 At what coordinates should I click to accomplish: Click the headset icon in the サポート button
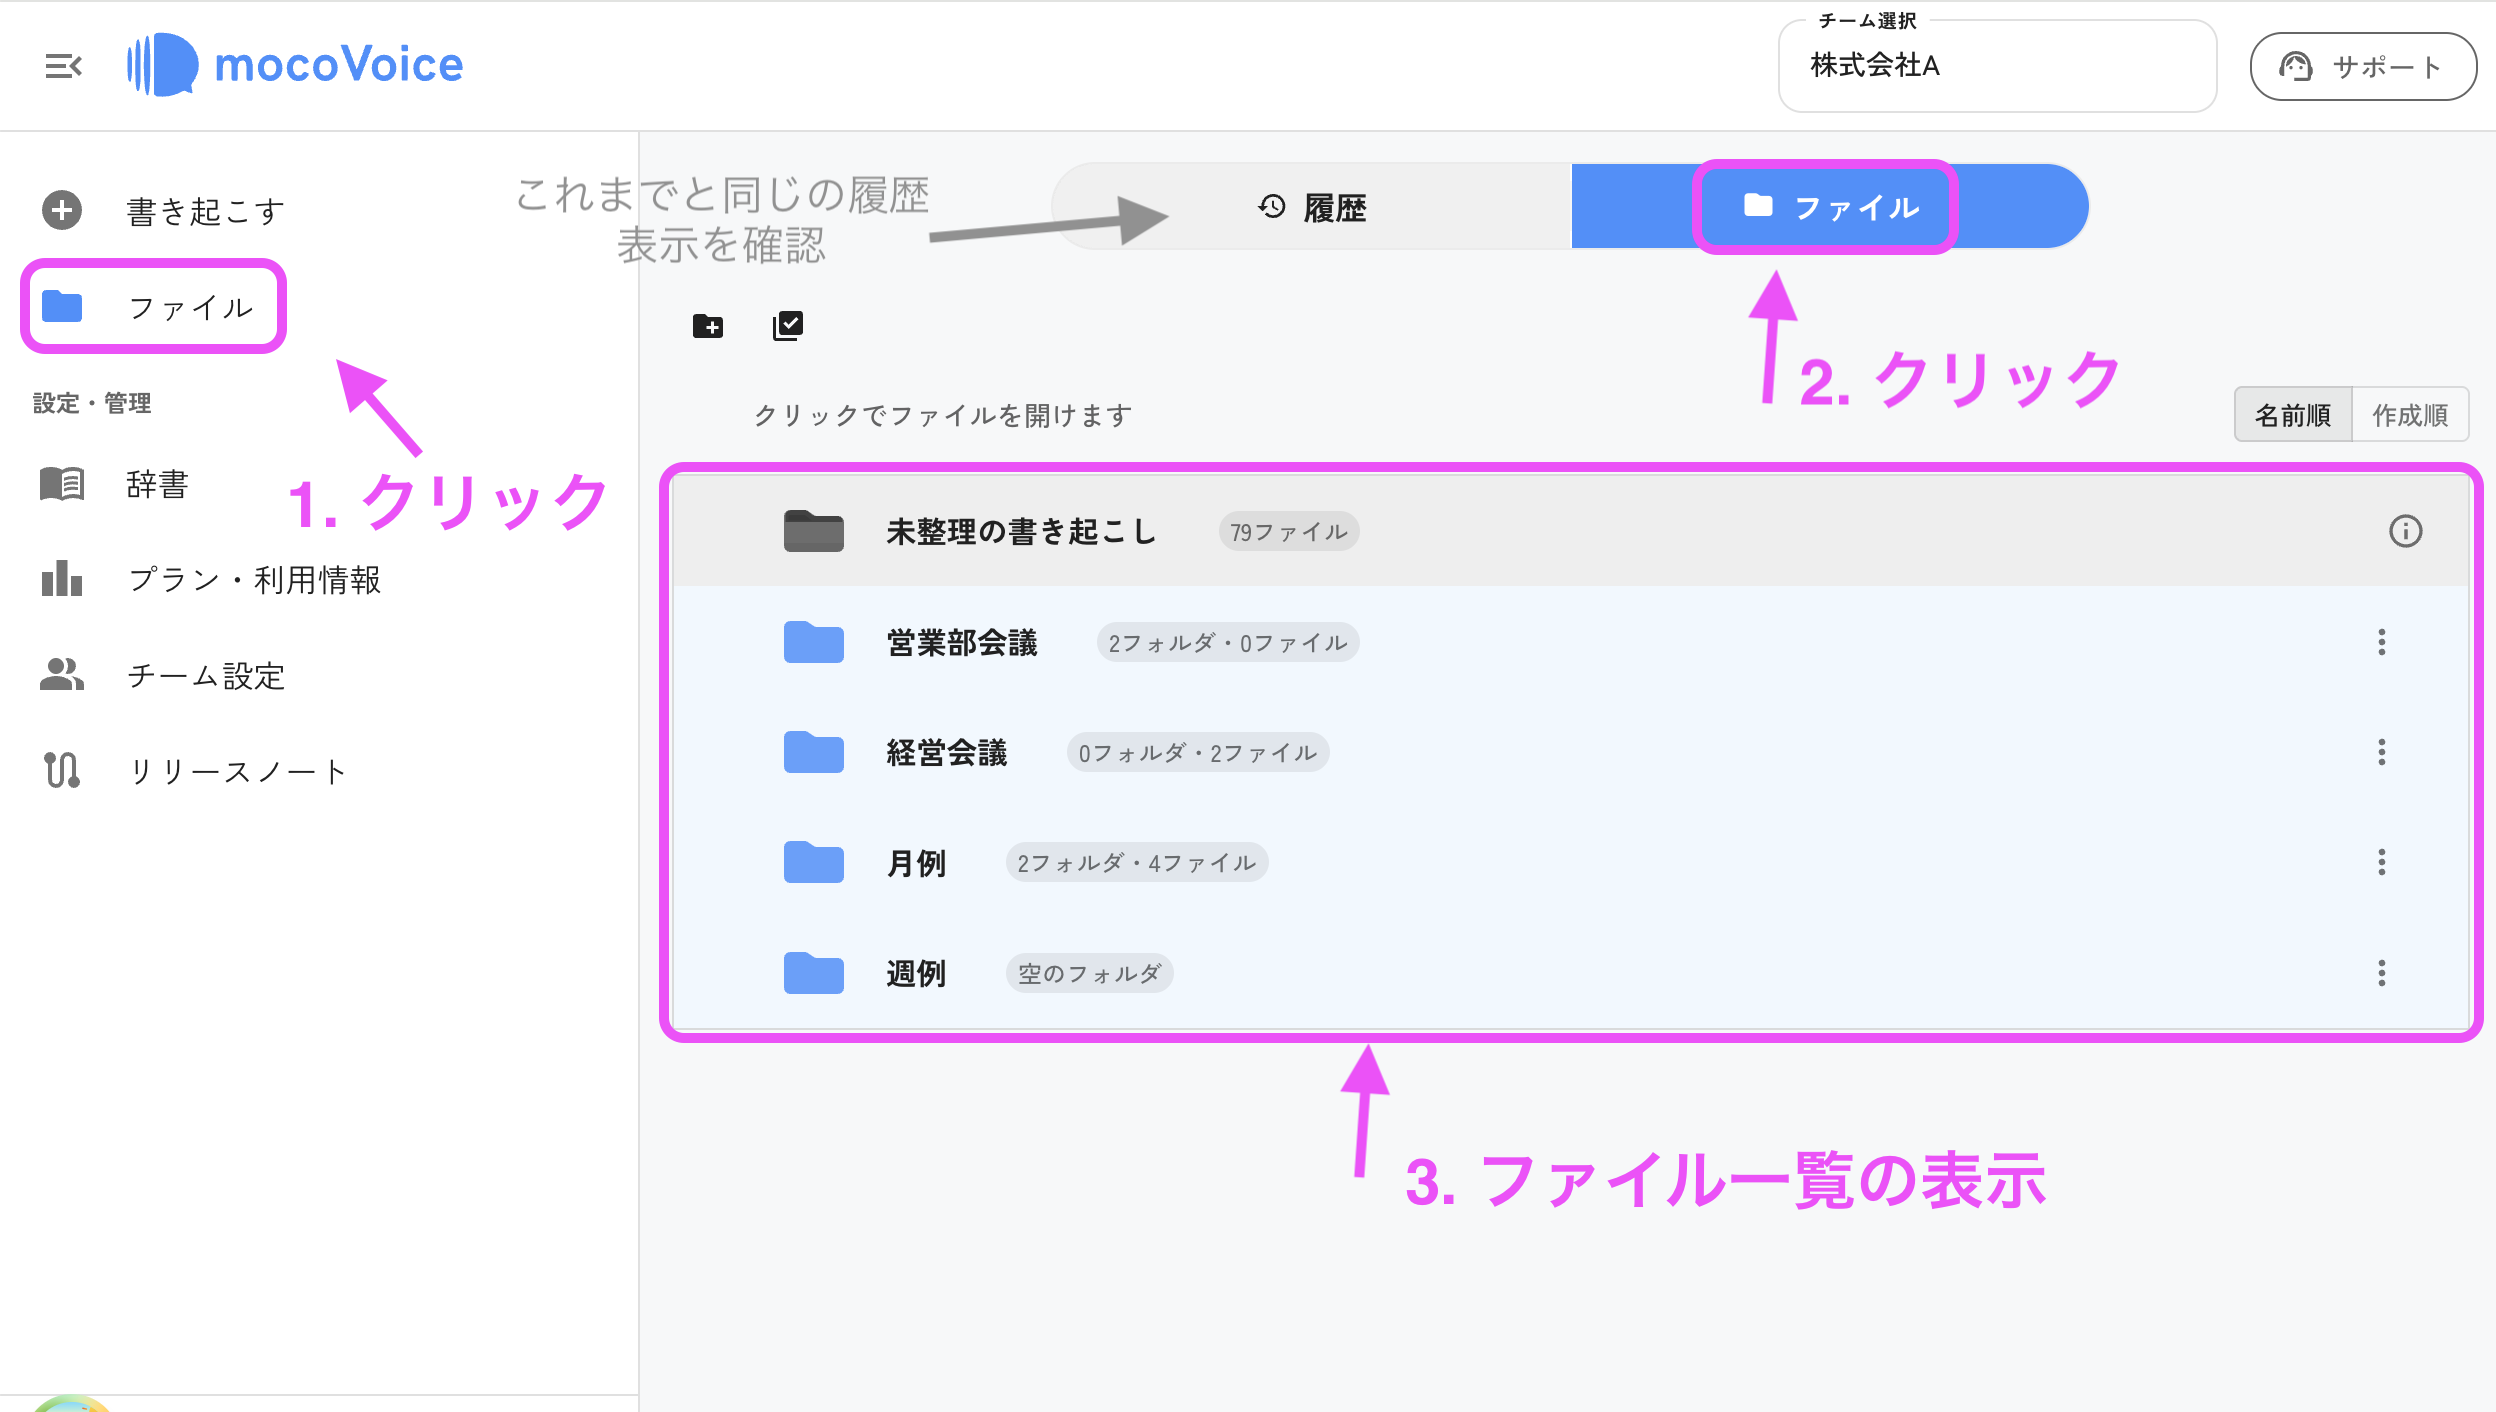(2295, 67)
